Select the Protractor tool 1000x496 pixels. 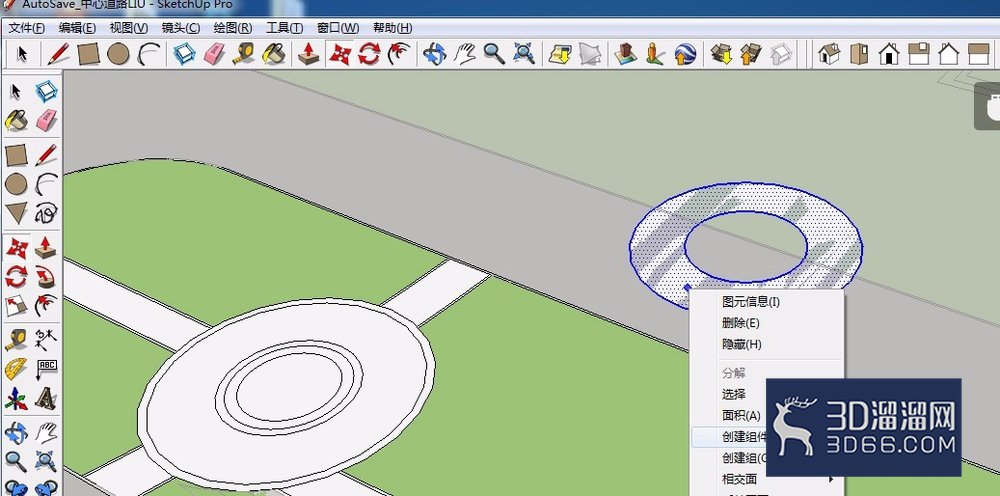[x=16, y=368]
